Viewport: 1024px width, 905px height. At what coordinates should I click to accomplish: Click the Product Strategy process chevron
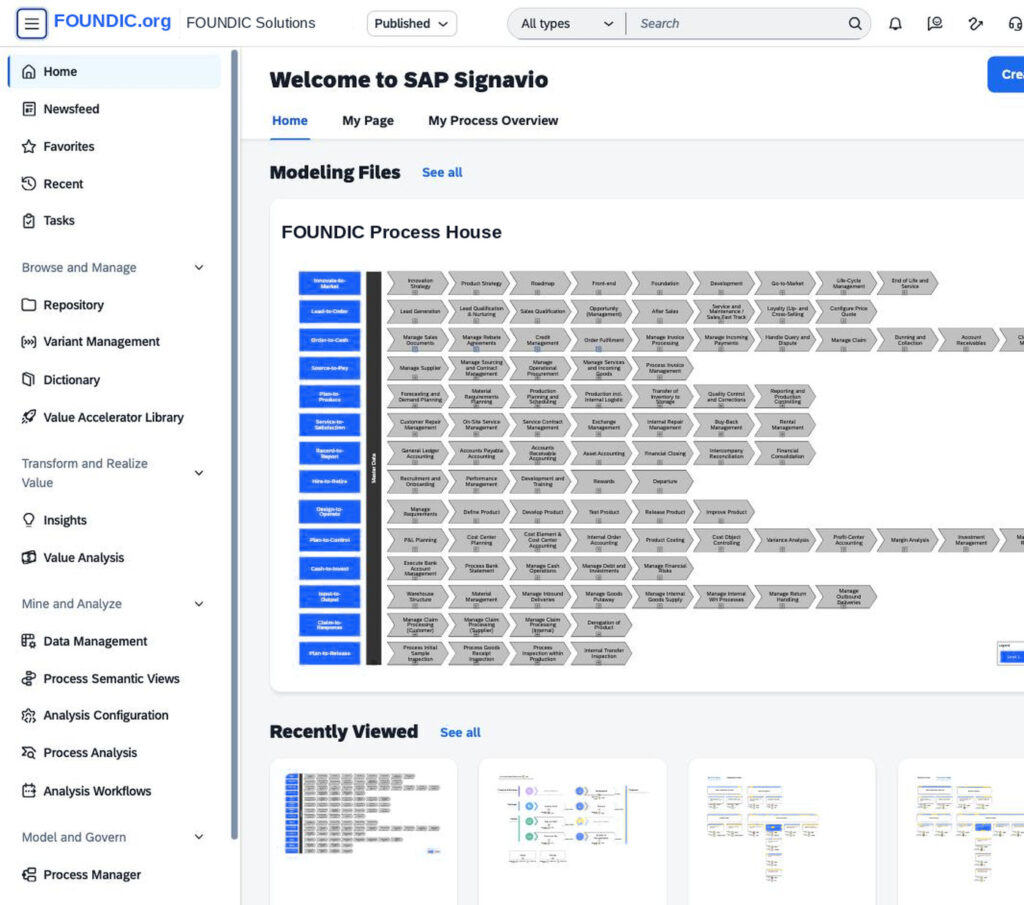pos(479,283)
